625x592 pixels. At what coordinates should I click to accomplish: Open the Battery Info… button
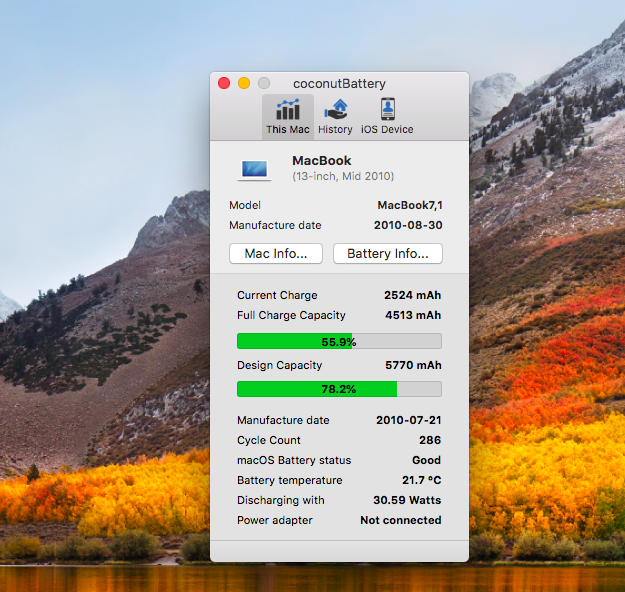pos(388,254)
